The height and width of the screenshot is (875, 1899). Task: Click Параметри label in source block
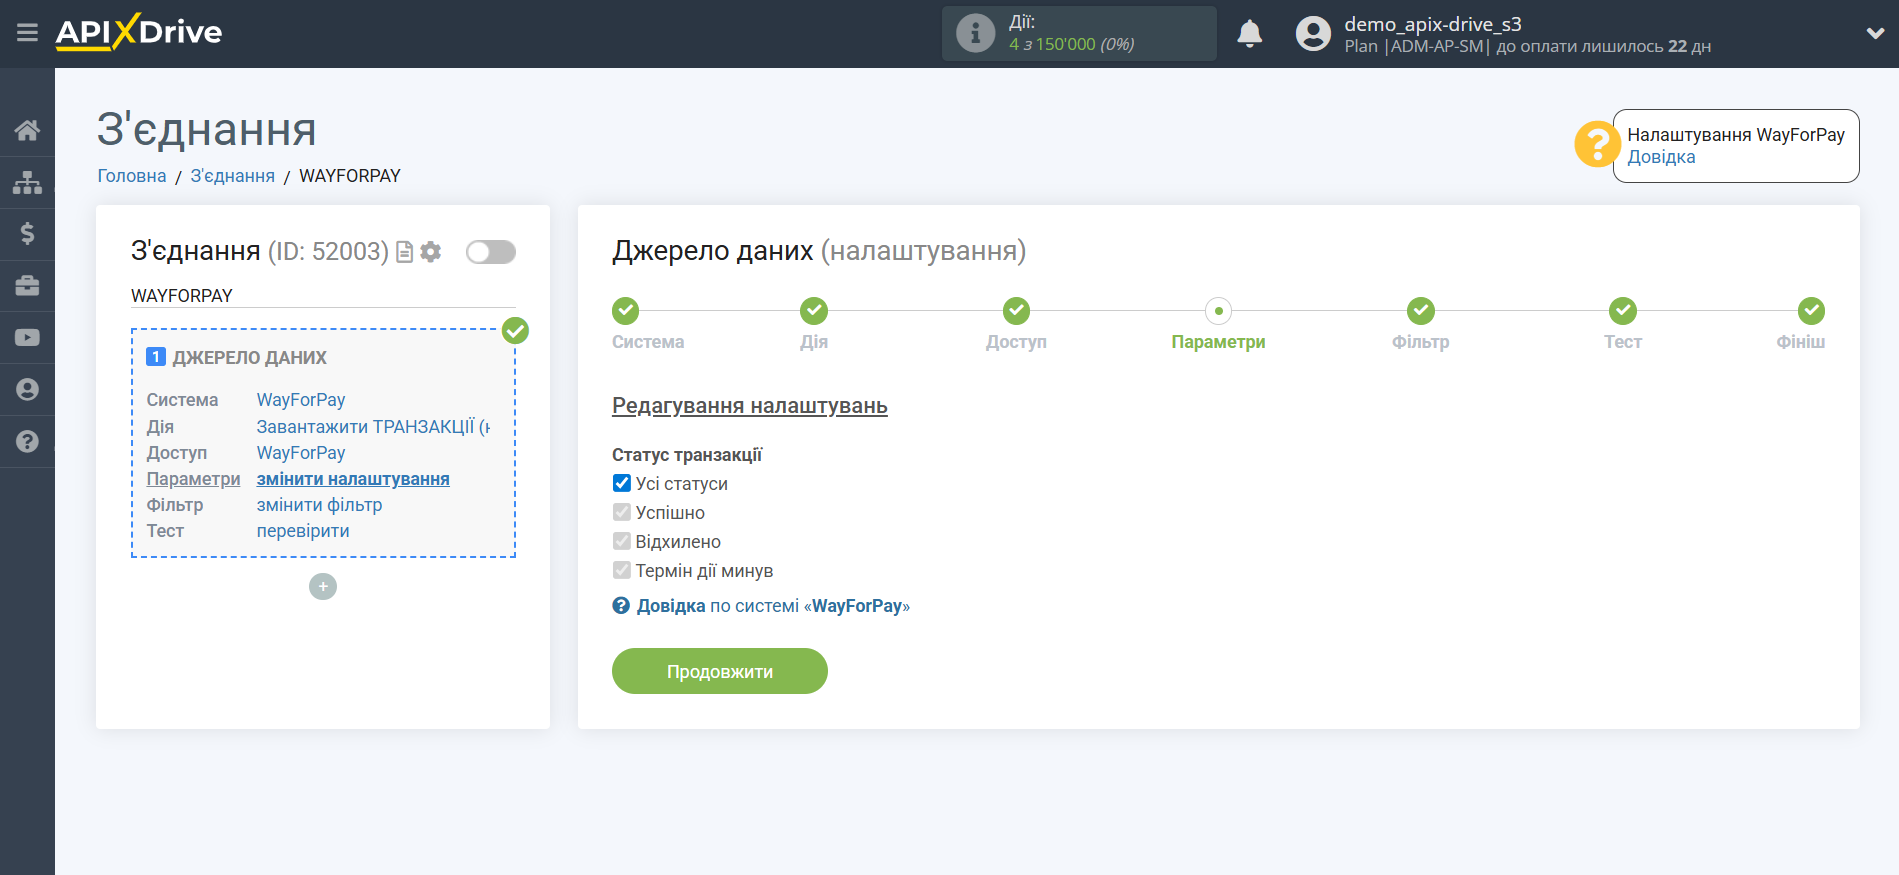(194, 479)
